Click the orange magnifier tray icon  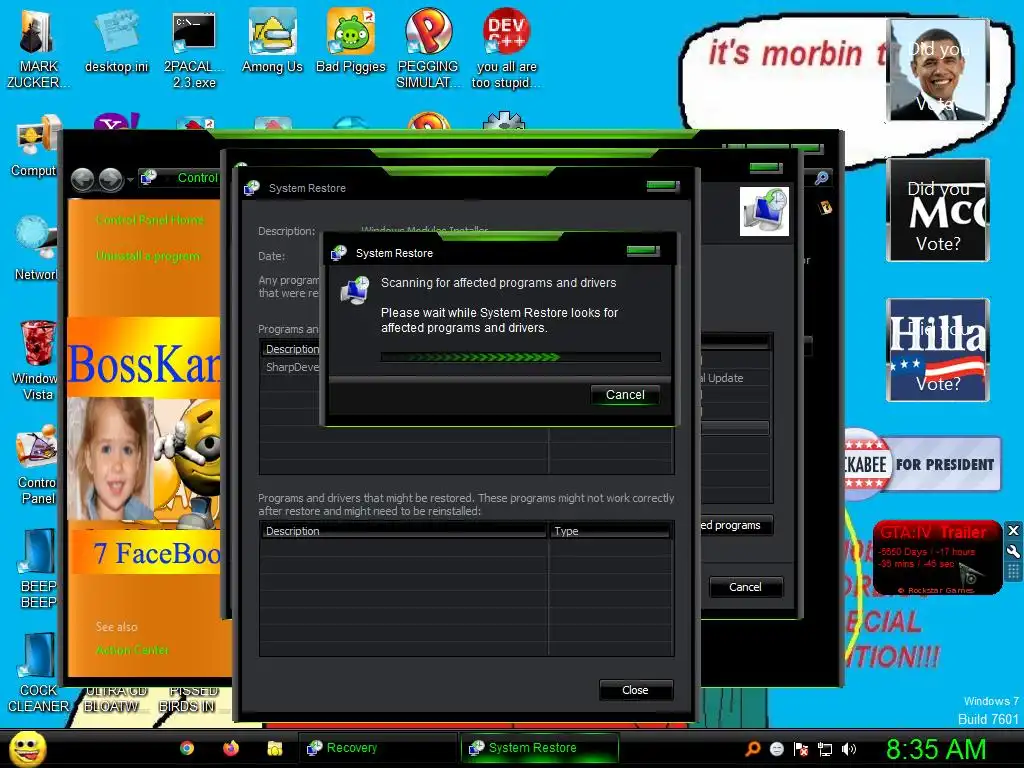752,748
